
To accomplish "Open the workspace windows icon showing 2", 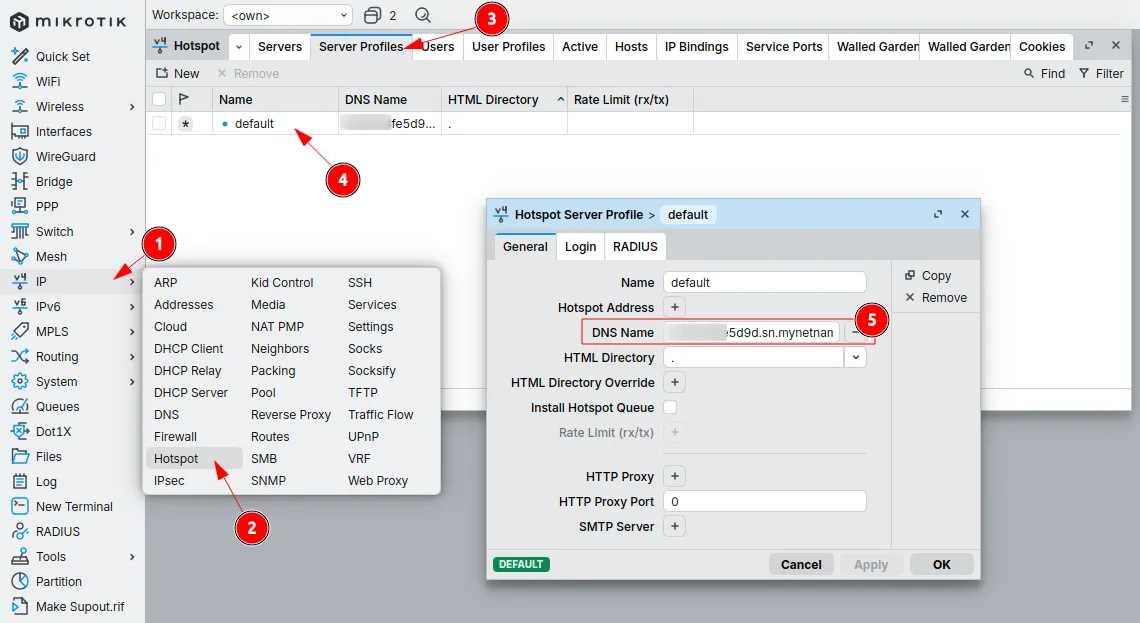I will pos(380,15).
